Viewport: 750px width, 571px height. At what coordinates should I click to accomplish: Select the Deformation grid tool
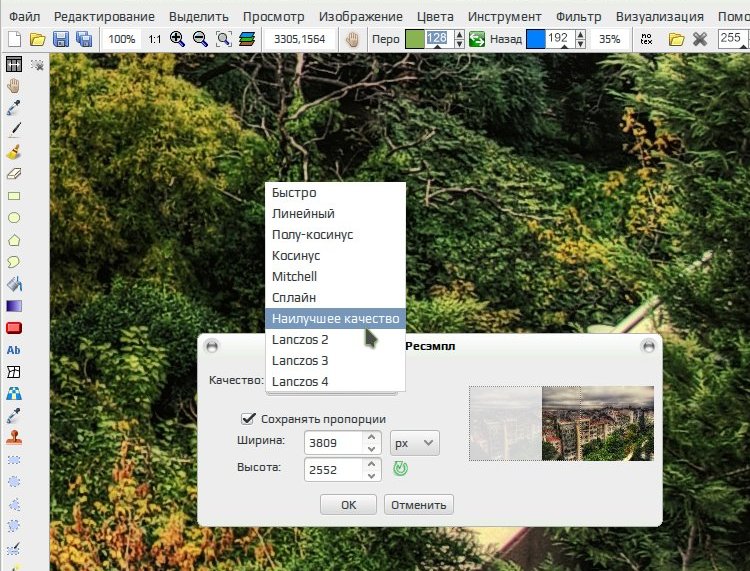click(14, 372)
